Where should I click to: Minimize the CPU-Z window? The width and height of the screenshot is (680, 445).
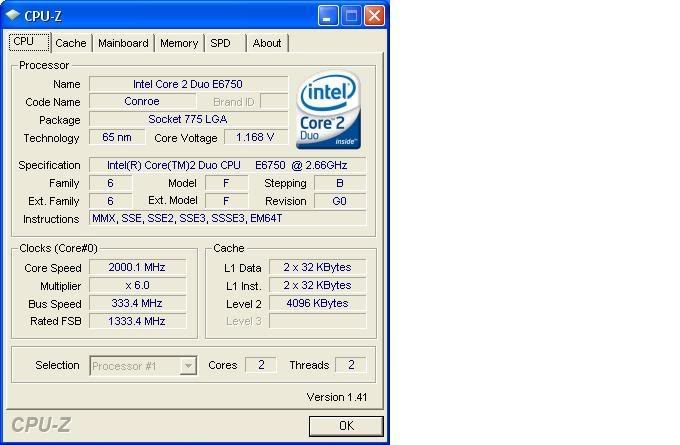tap(329, 15)
